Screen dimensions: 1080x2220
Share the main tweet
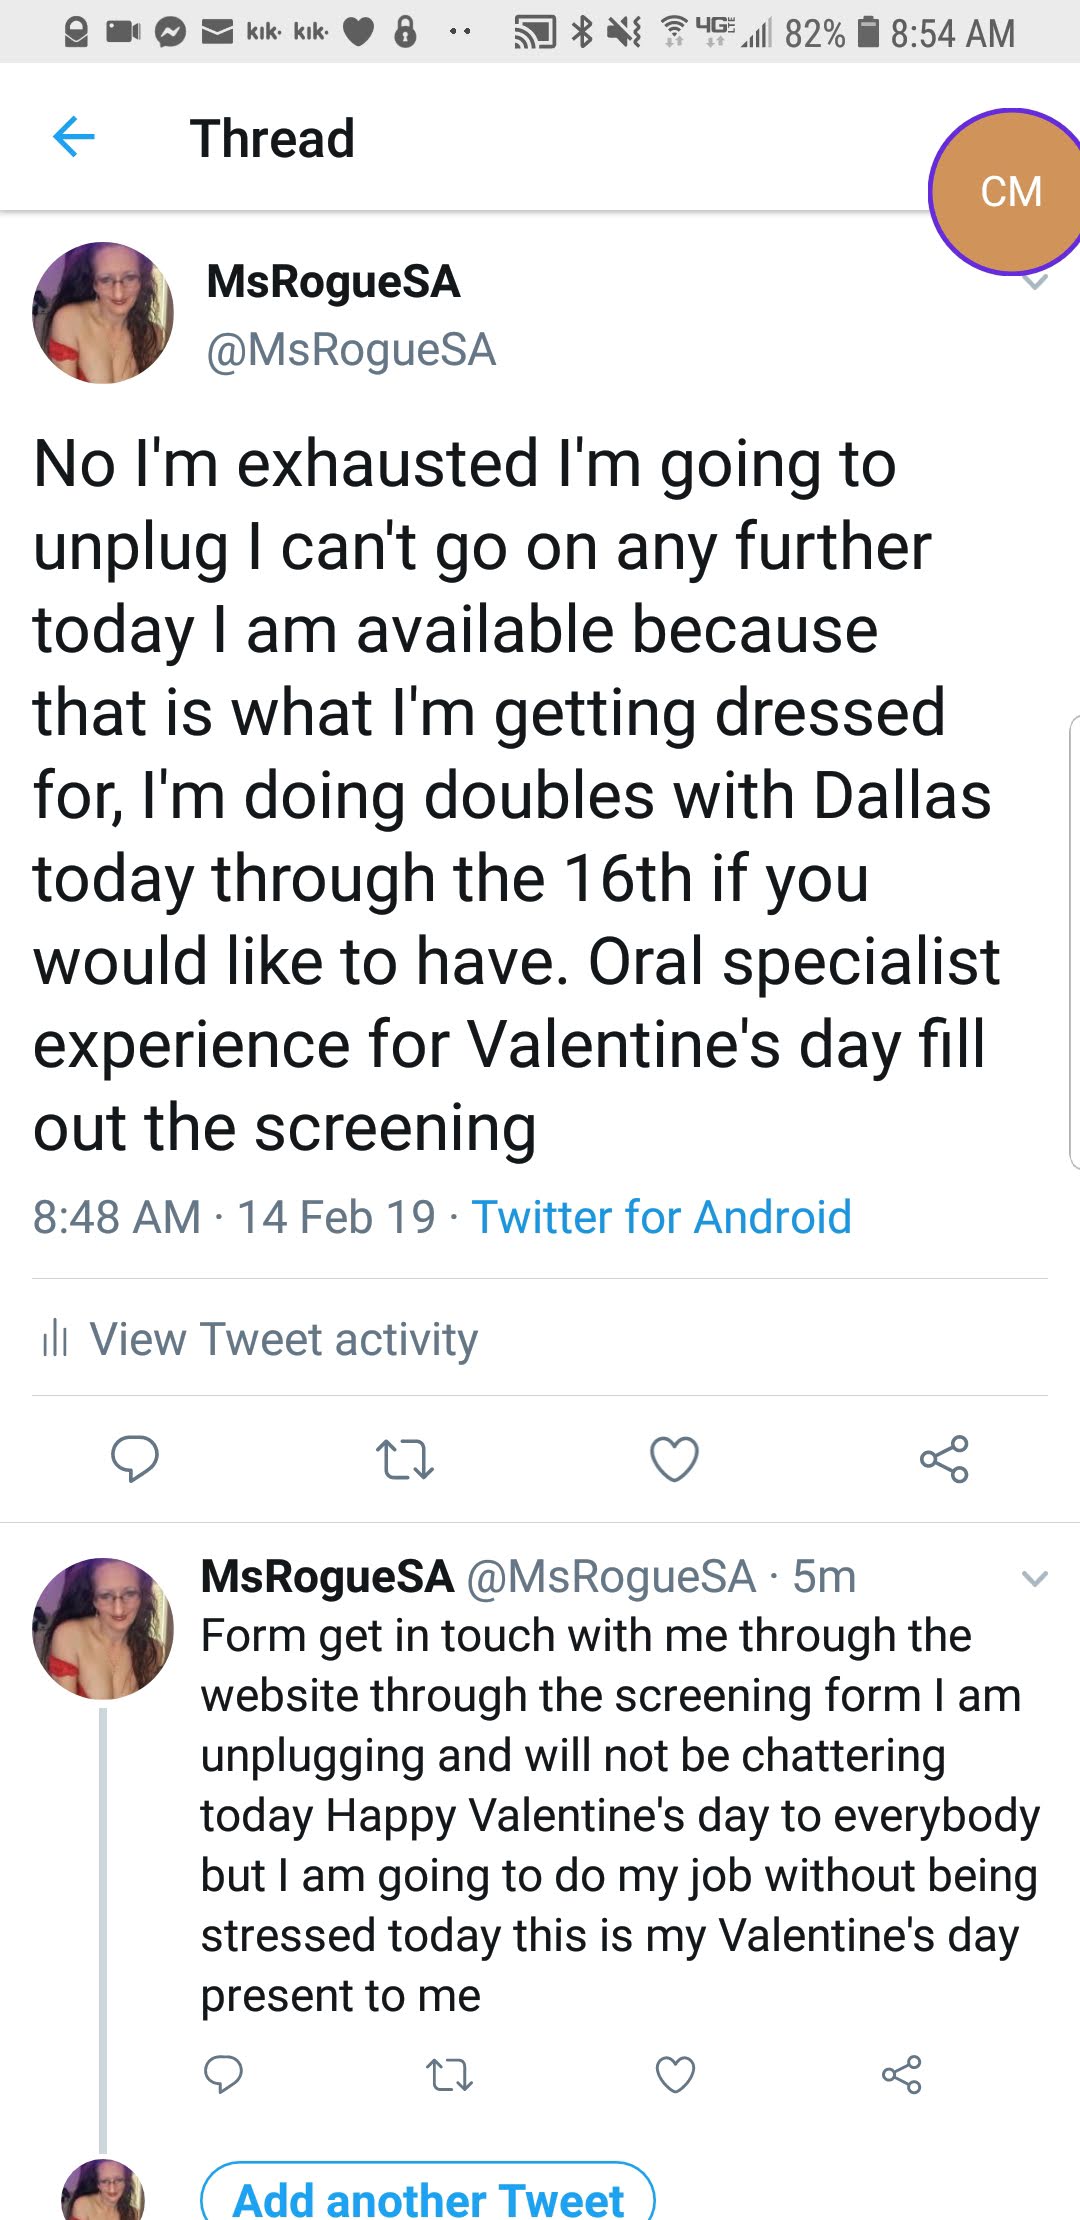944,1459
